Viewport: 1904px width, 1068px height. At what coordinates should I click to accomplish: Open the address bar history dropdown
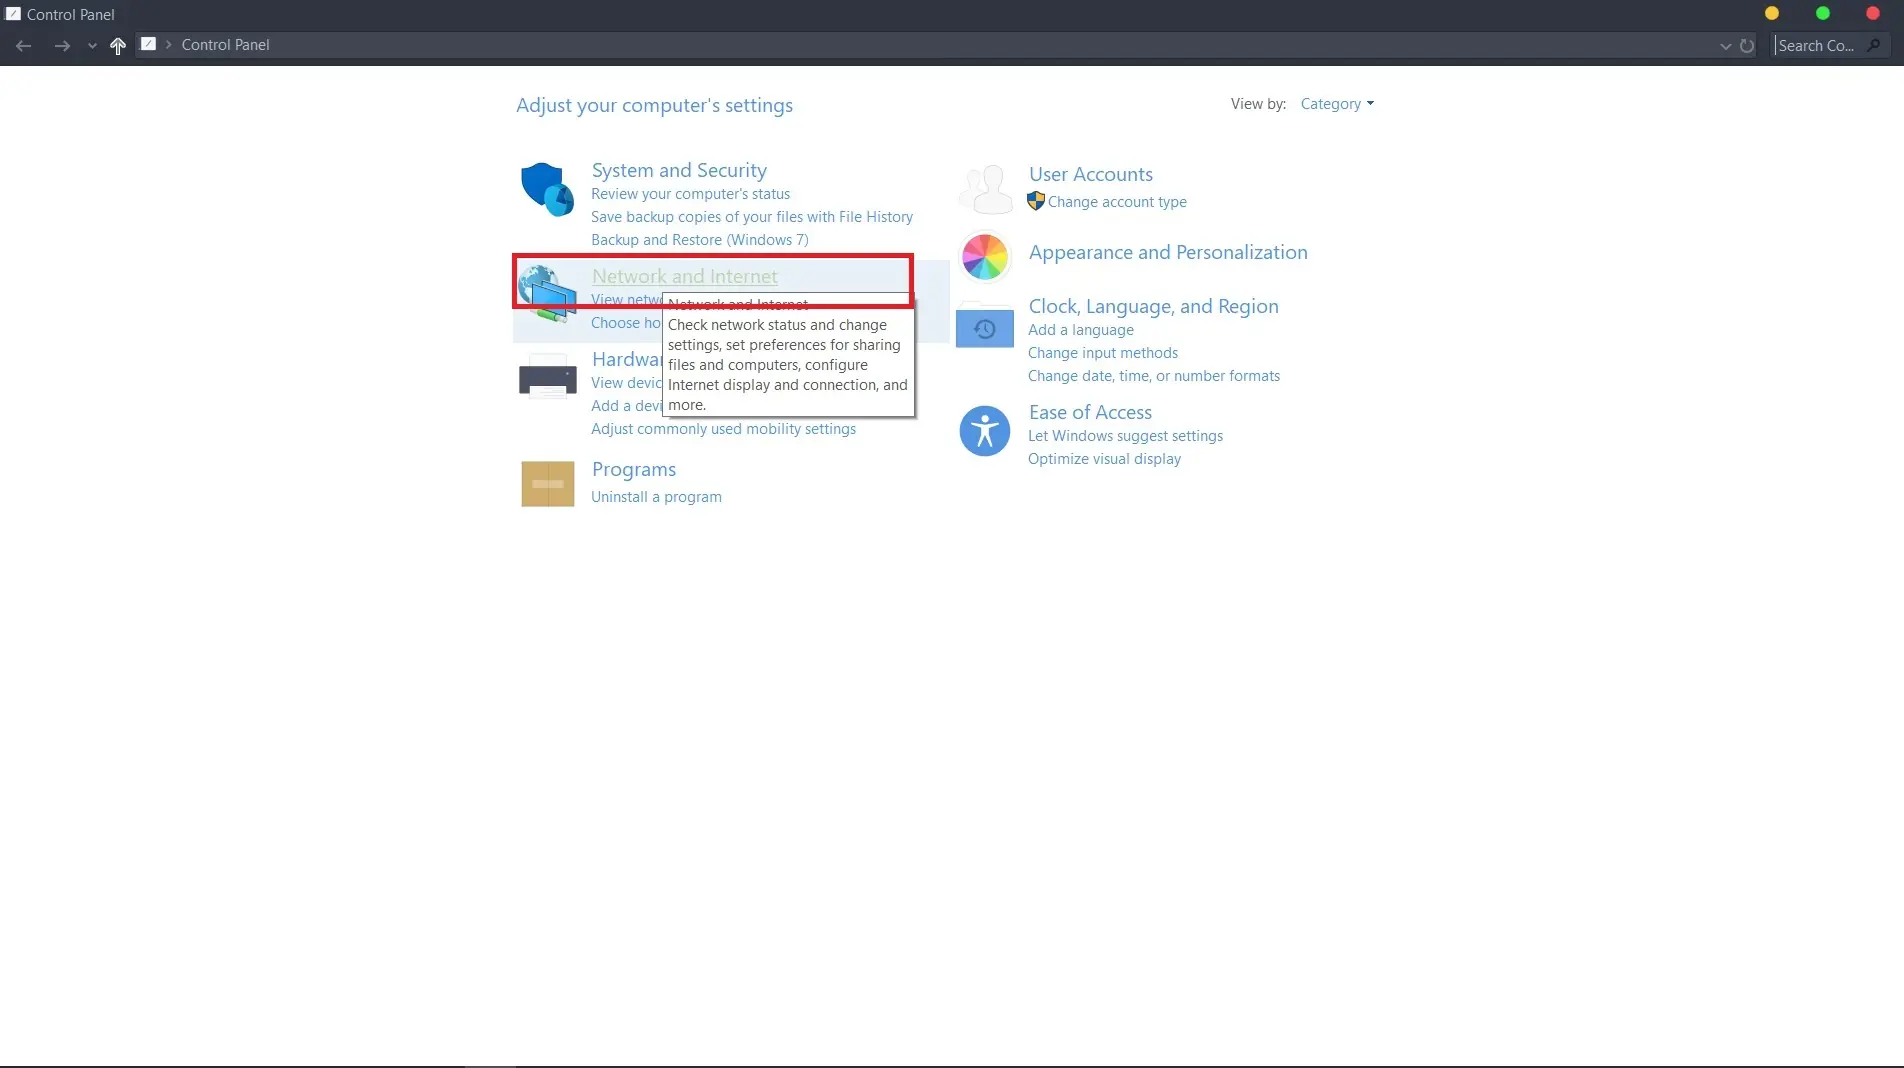click(x=1725, y=45)
